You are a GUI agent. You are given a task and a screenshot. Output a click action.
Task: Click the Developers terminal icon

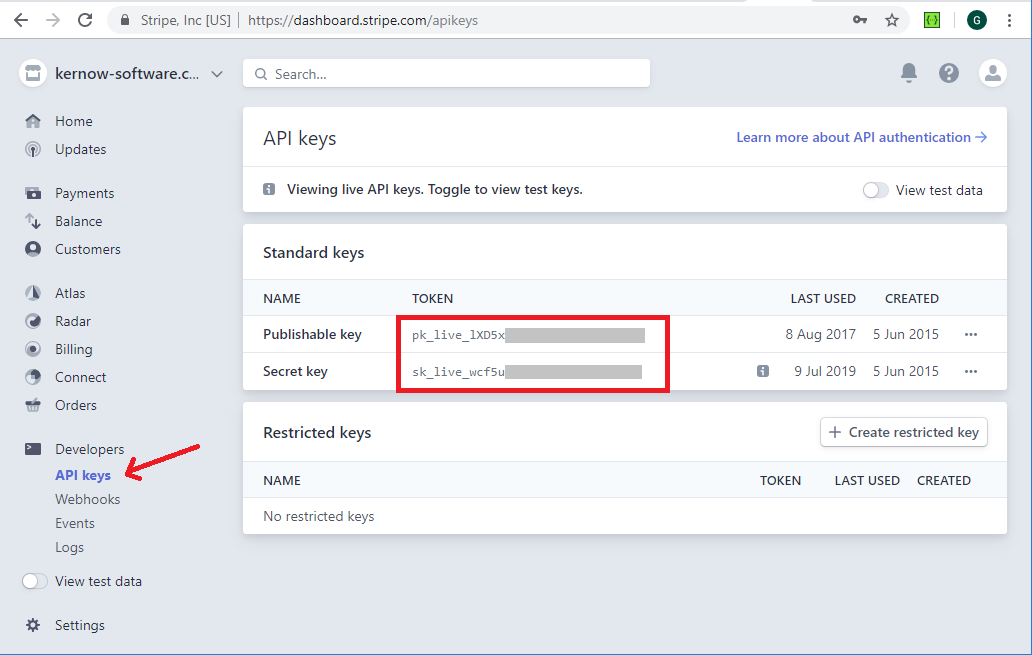point(33,449)
